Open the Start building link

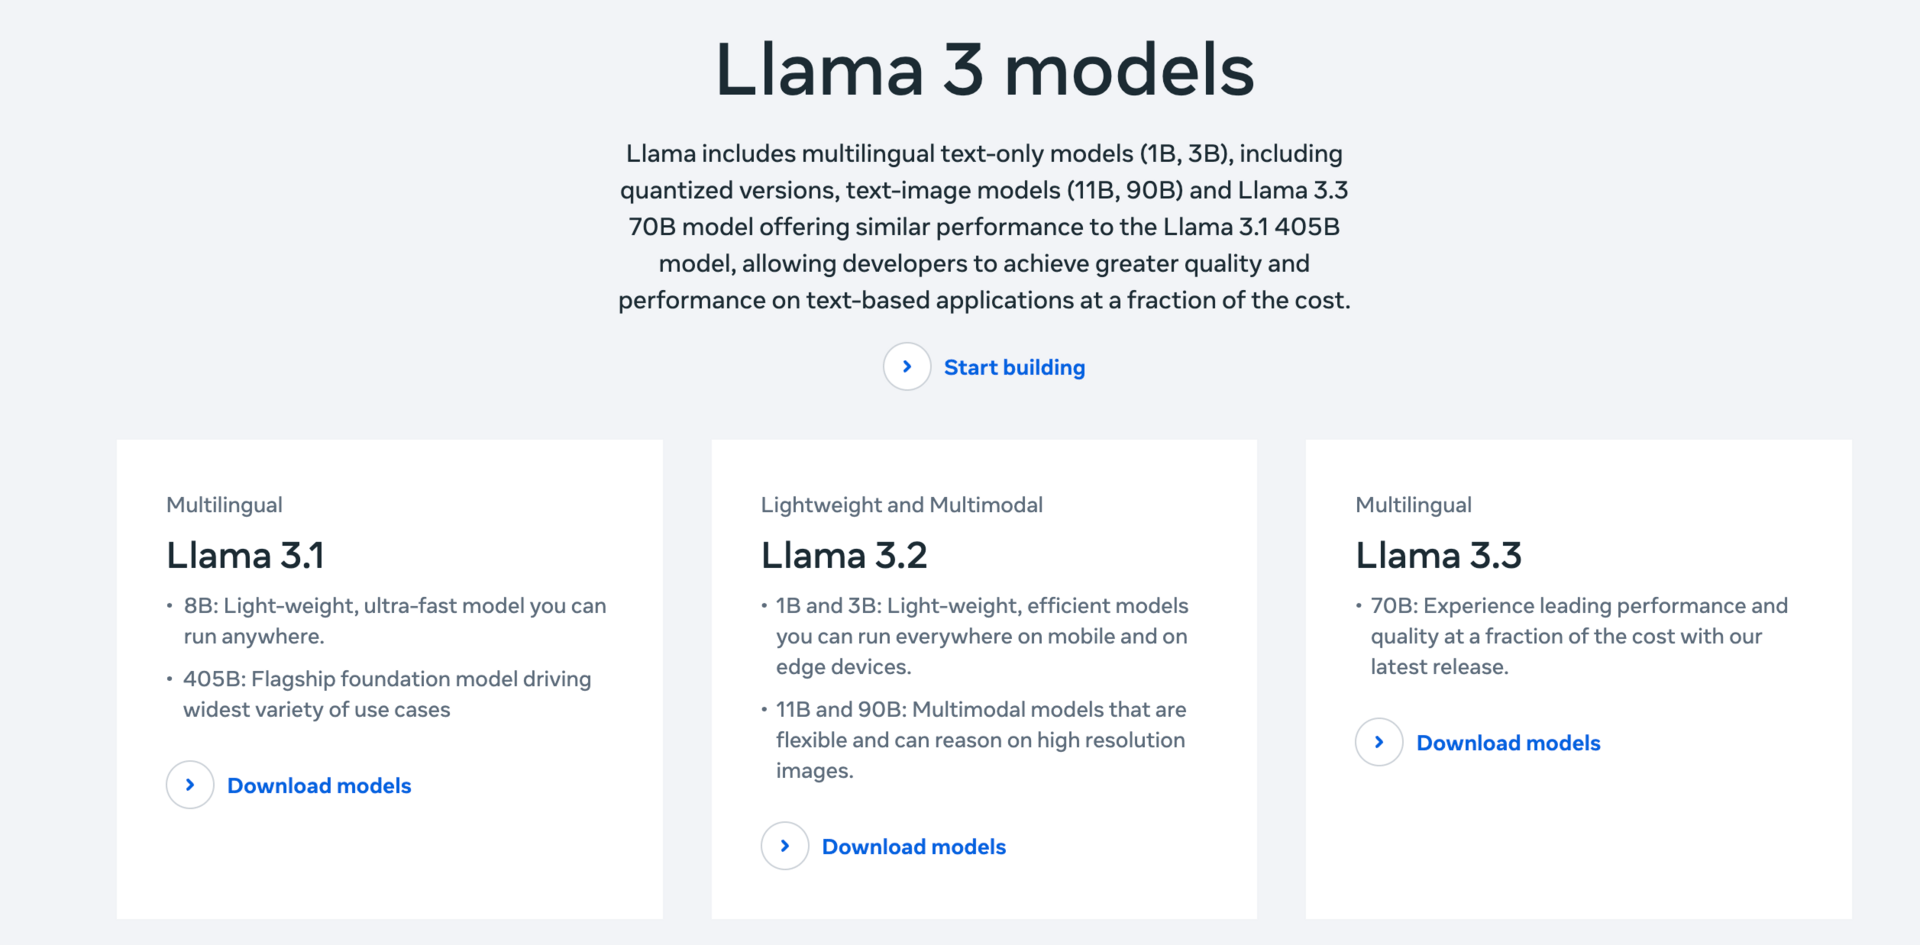(1014, 368)
